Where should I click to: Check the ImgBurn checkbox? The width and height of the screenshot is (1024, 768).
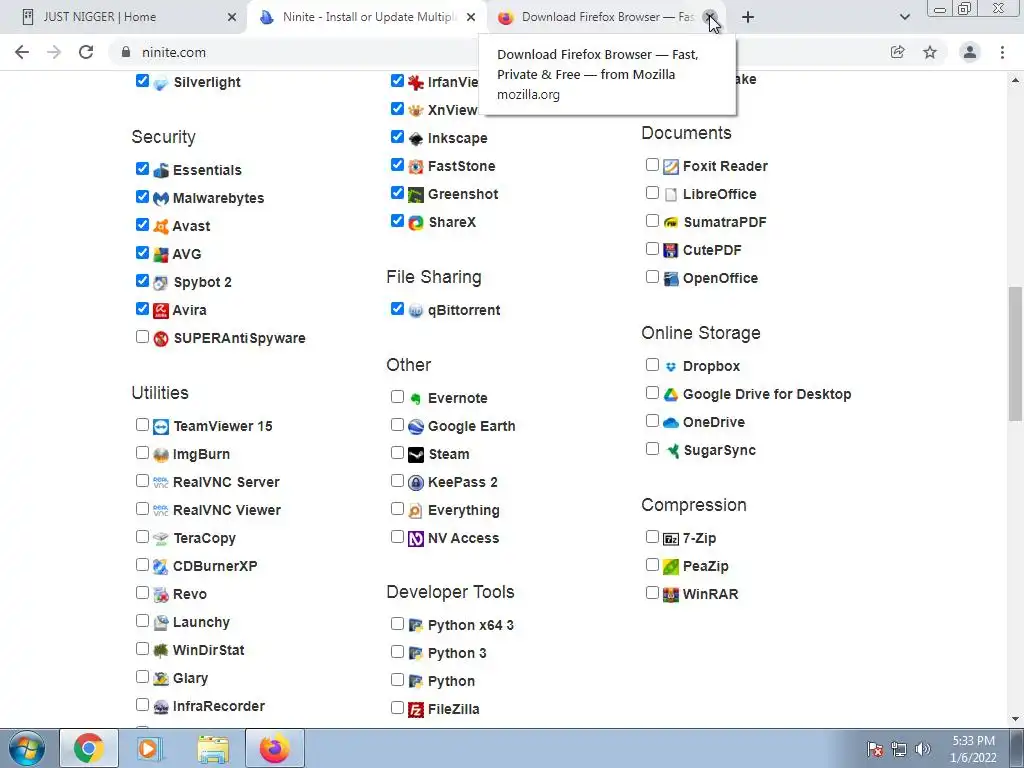[x=142, y=453]
